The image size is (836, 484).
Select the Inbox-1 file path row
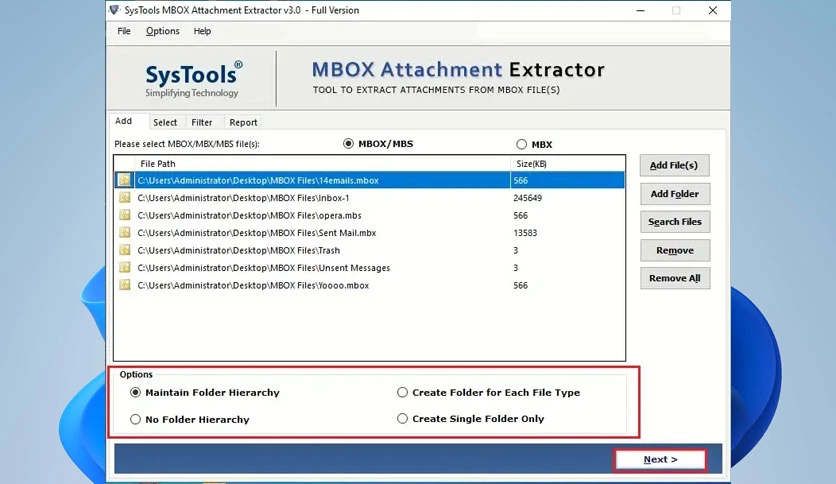pyautogui.click(x=369, y=198)
